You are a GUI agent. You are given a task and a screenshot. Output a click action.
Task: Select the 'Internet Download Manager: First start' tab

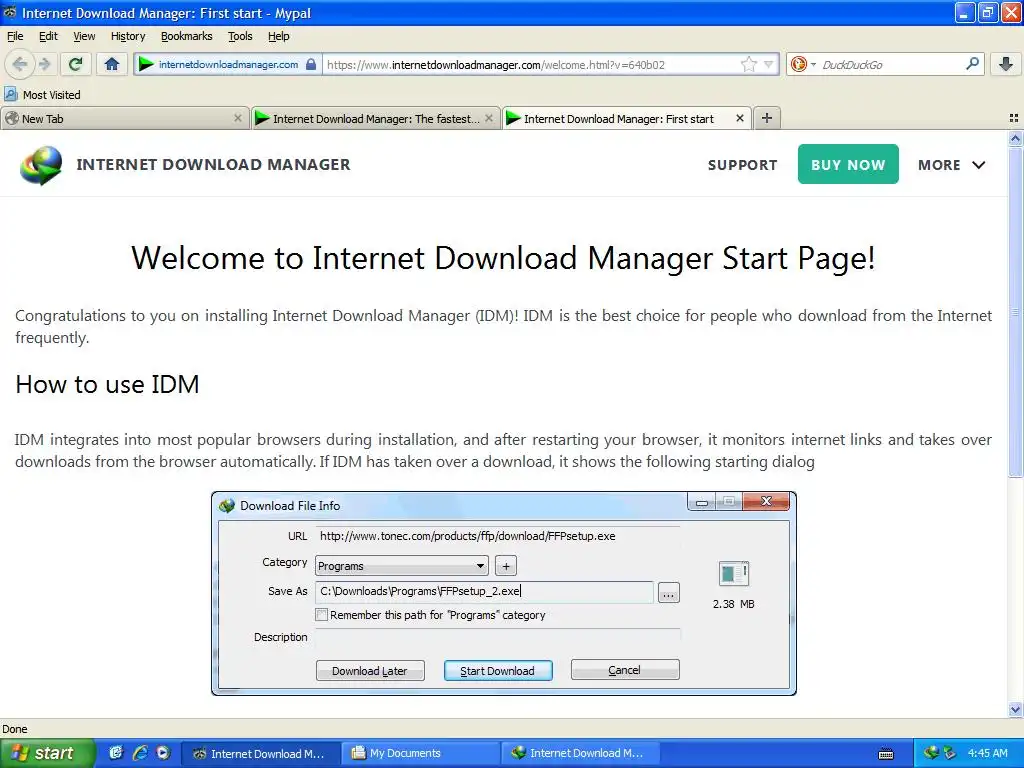click(627, 118)
